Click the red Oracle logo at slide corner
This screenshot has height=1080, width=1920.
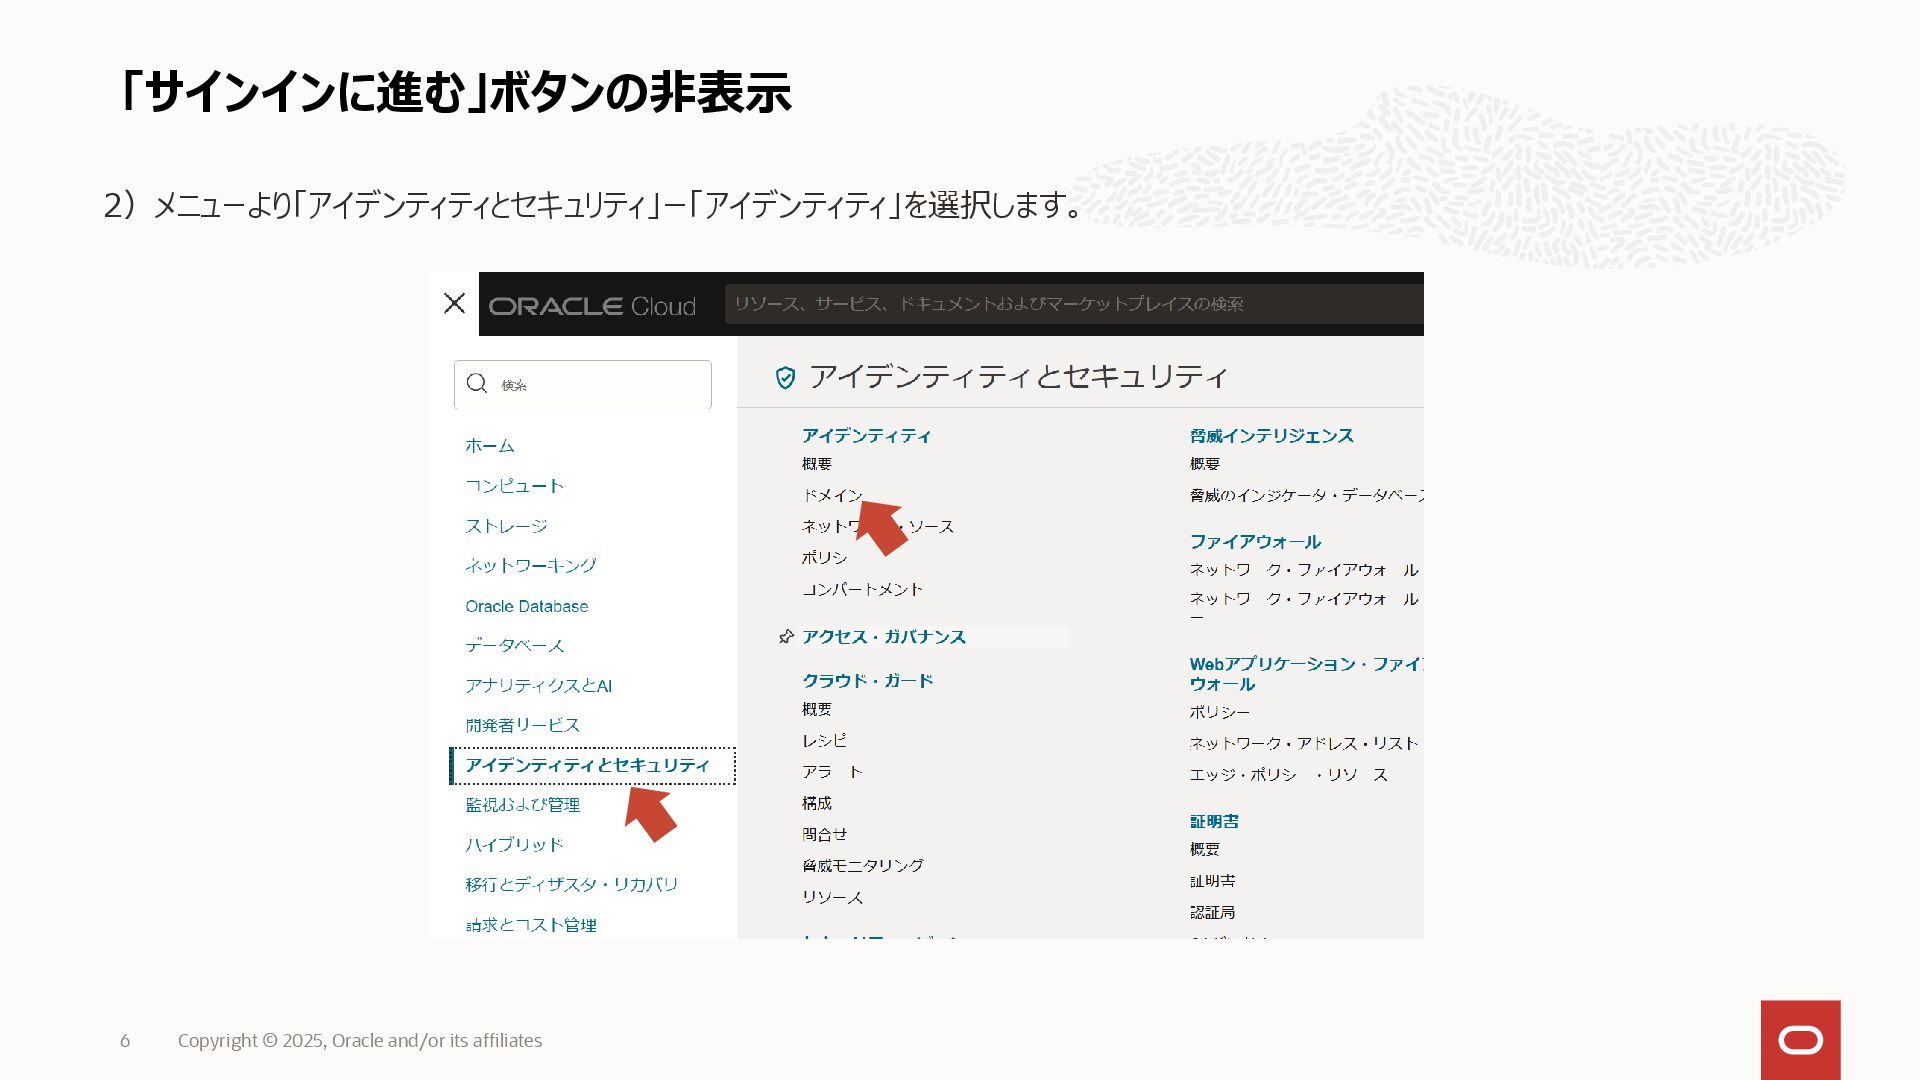point(1800,1040)
